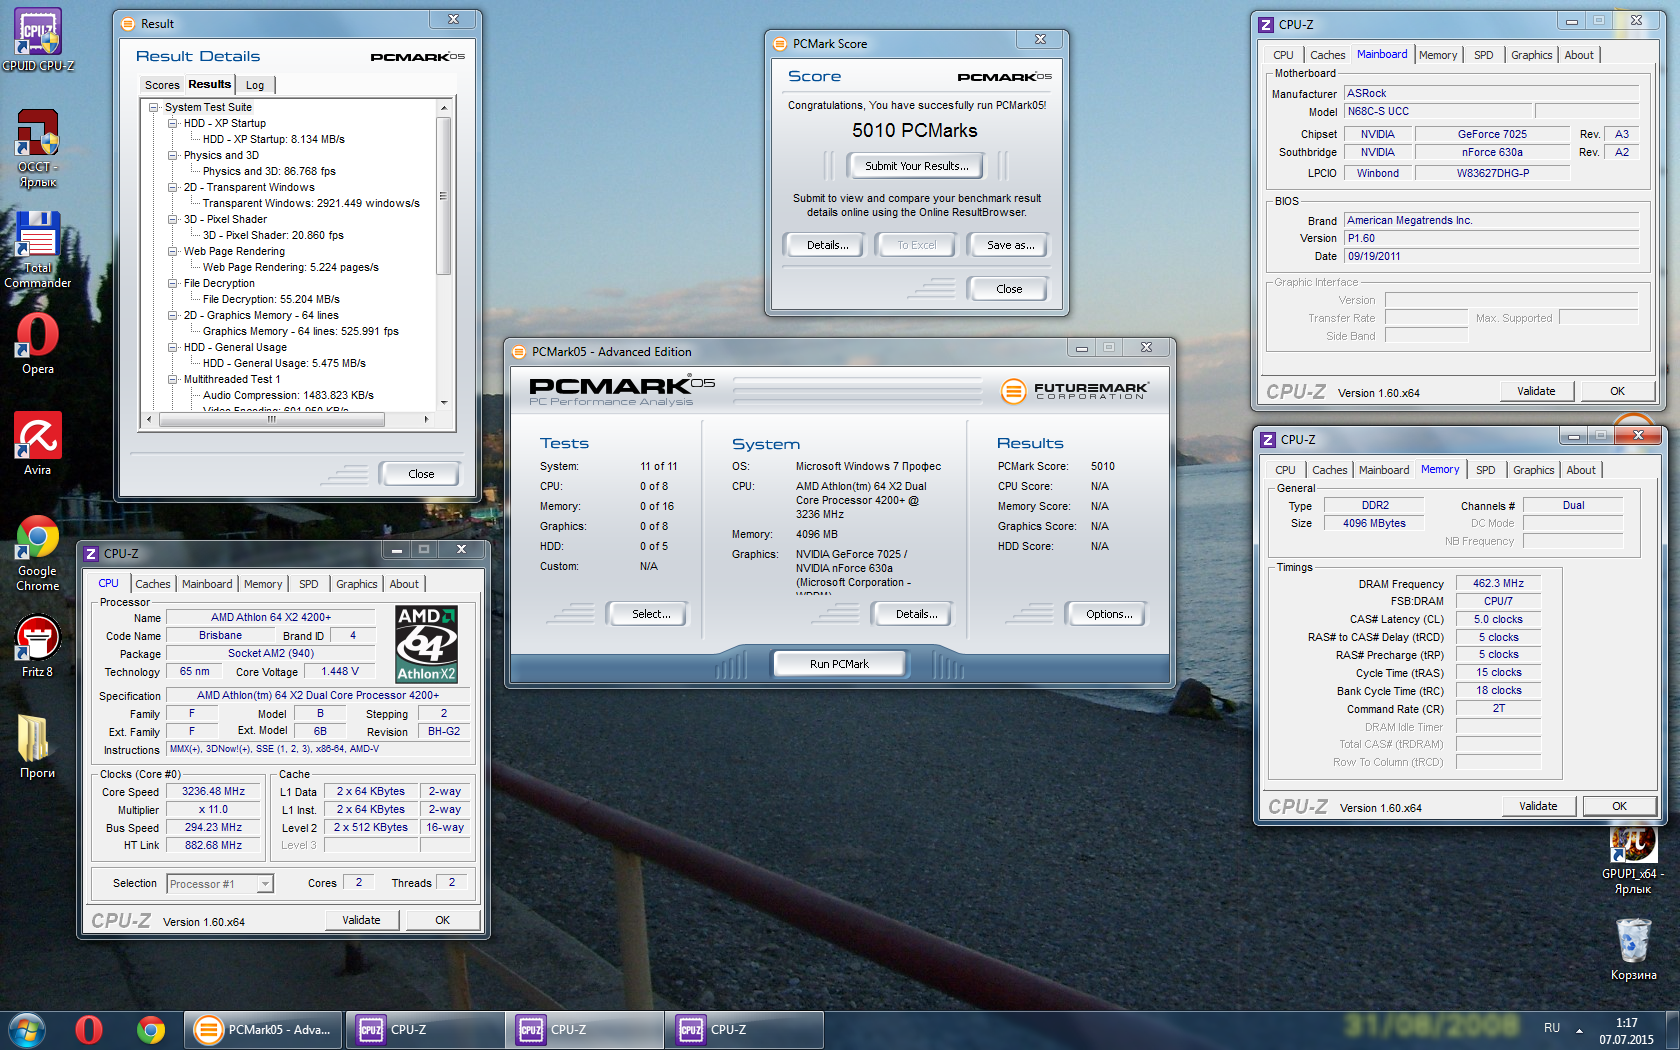This screenshot has height=1050, width=1680.
Task: Open the Корзина recycle bin
Action: [x=1633, y=950]
